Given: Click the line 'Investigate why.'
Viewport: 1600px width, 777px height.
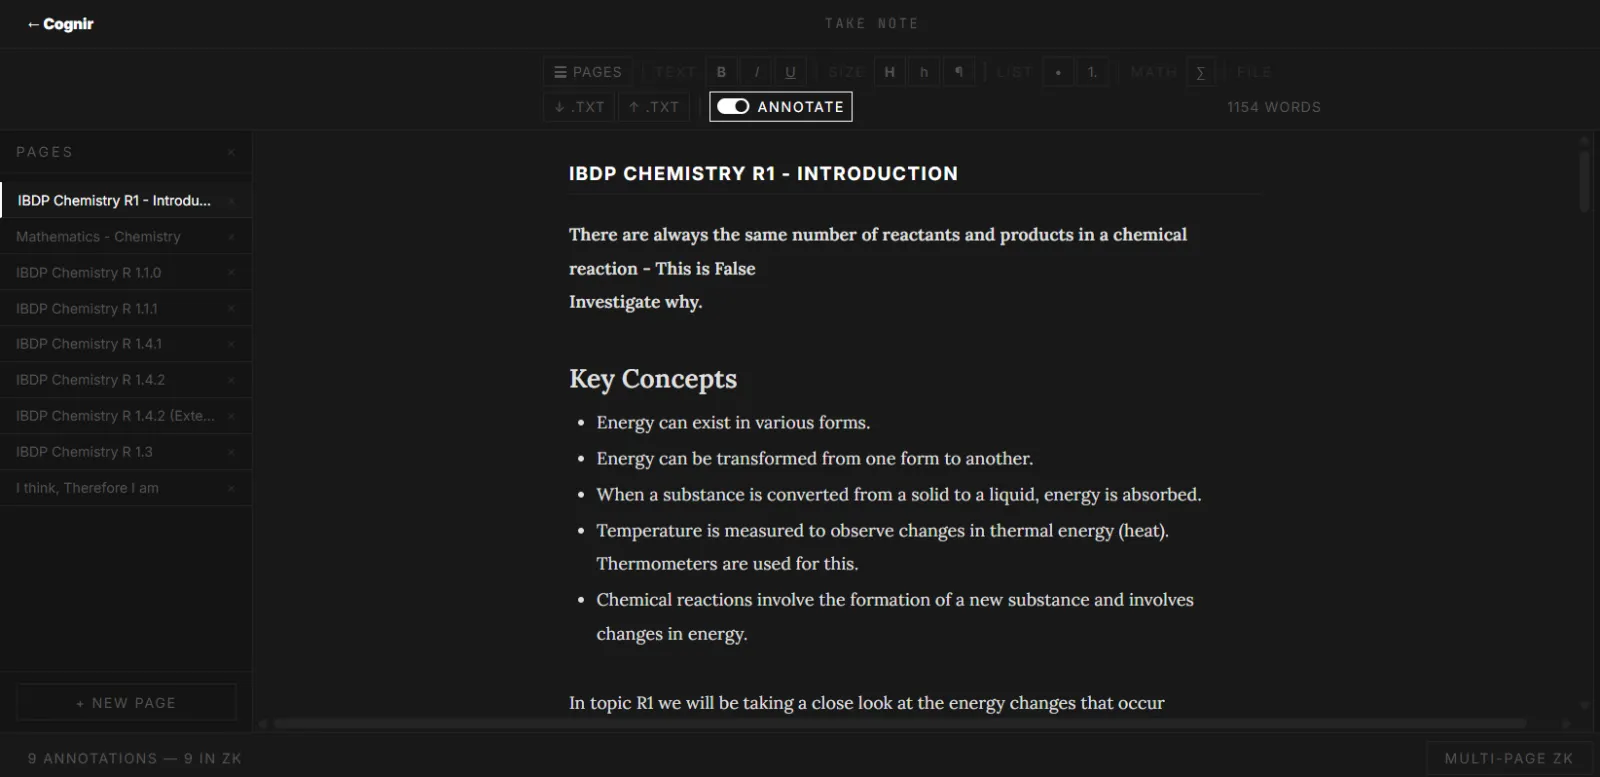Looking at the screenshot, I should (636, 302).
